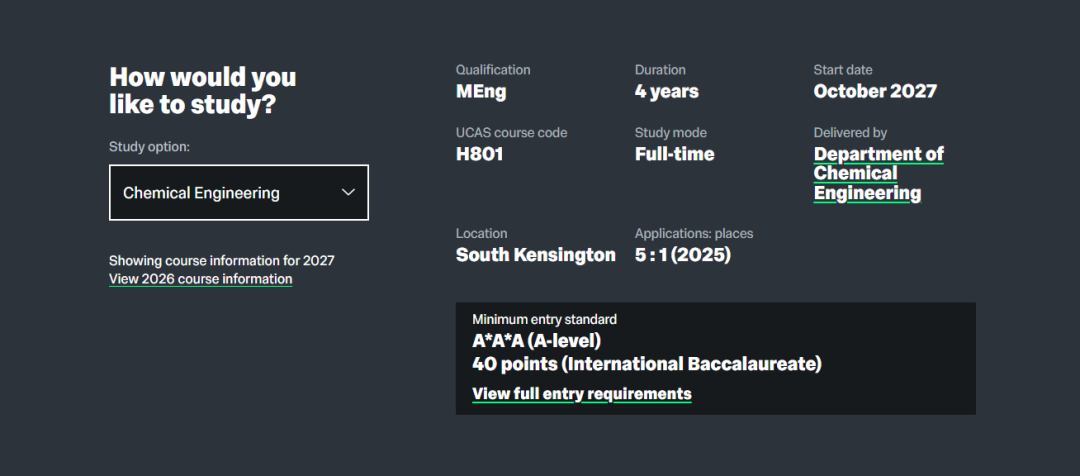Click Showing course information for 2027 text
1080x476 pixels.
221,260
